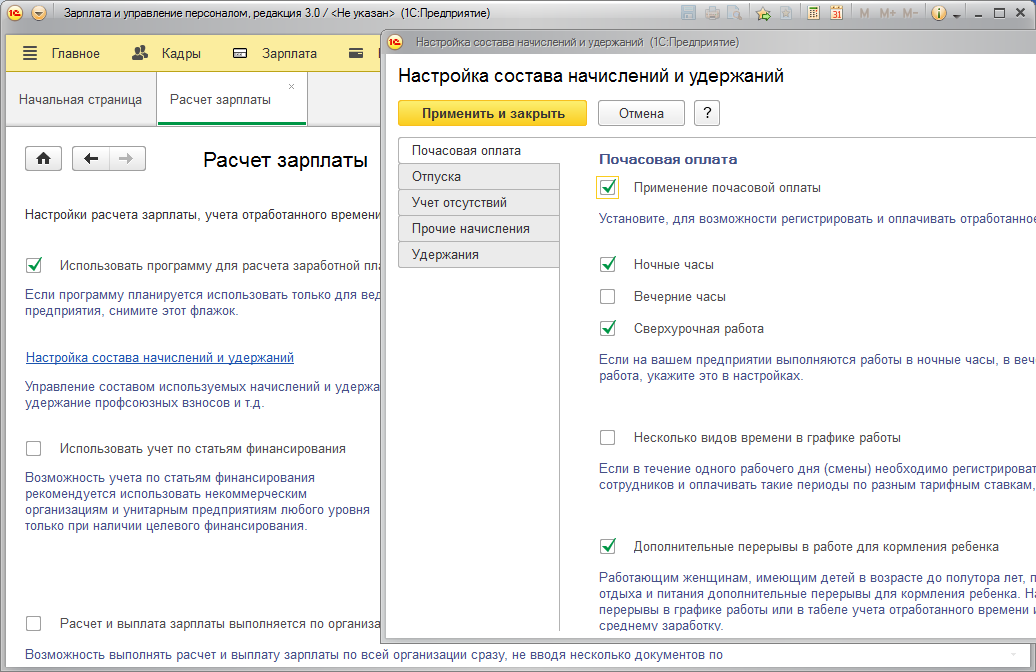Viewport: 1036px width, 672px height.
Task: Disable the Применение почасовой оплаты checkbox
Action: tap(608, 187)
